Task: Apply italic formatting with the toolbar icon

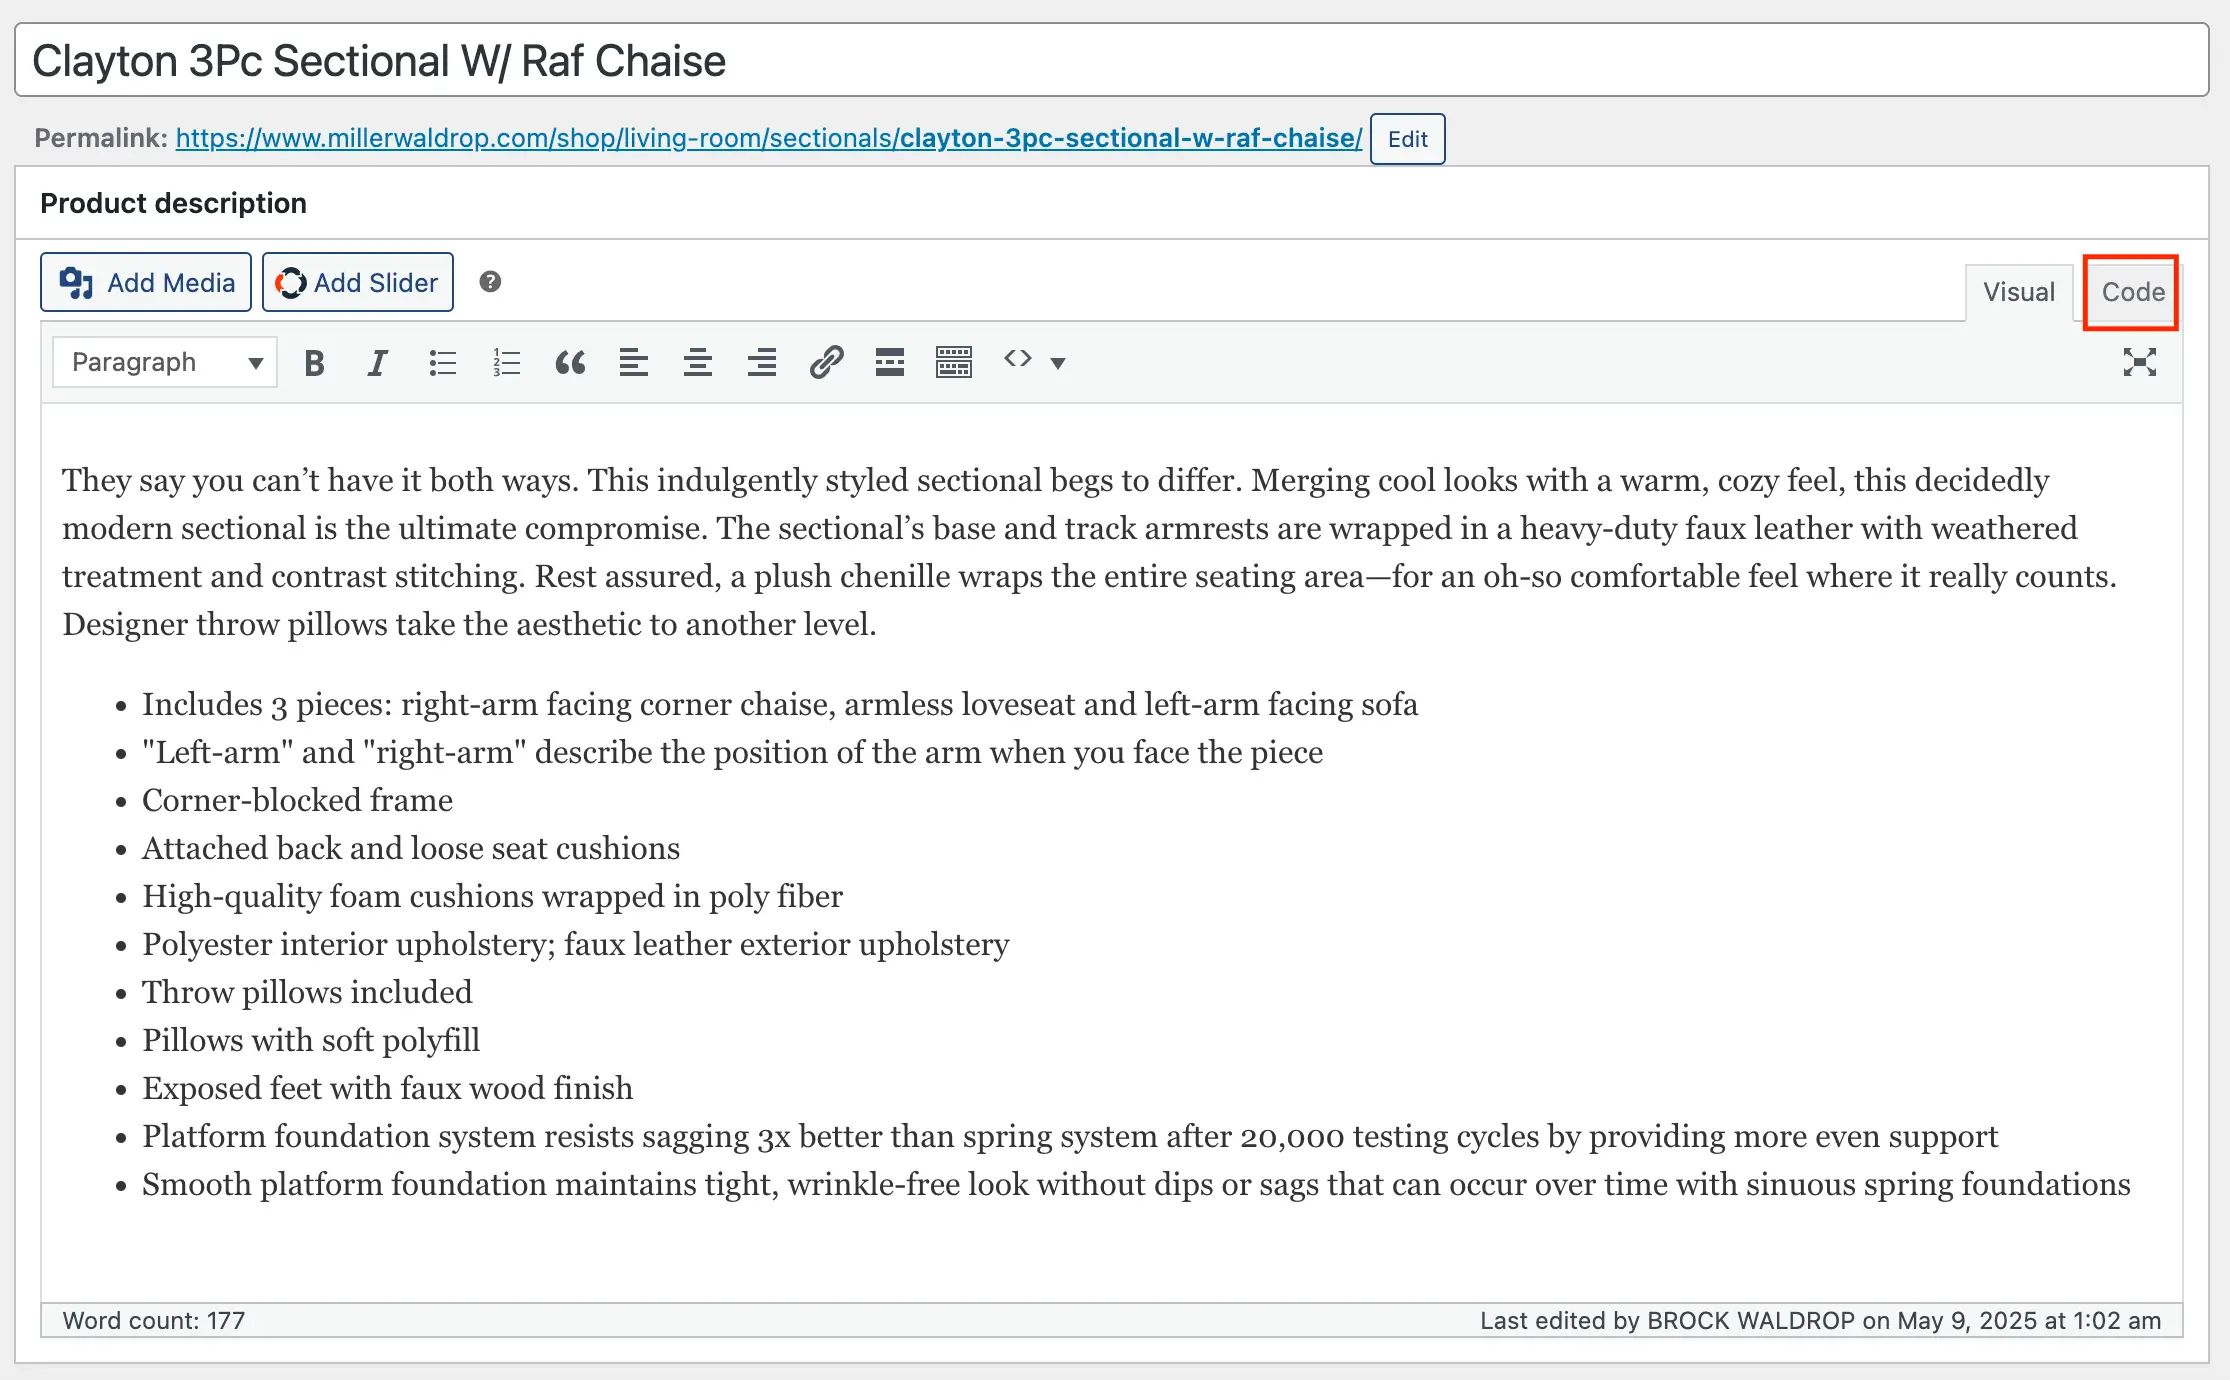Action: (377, 362)
